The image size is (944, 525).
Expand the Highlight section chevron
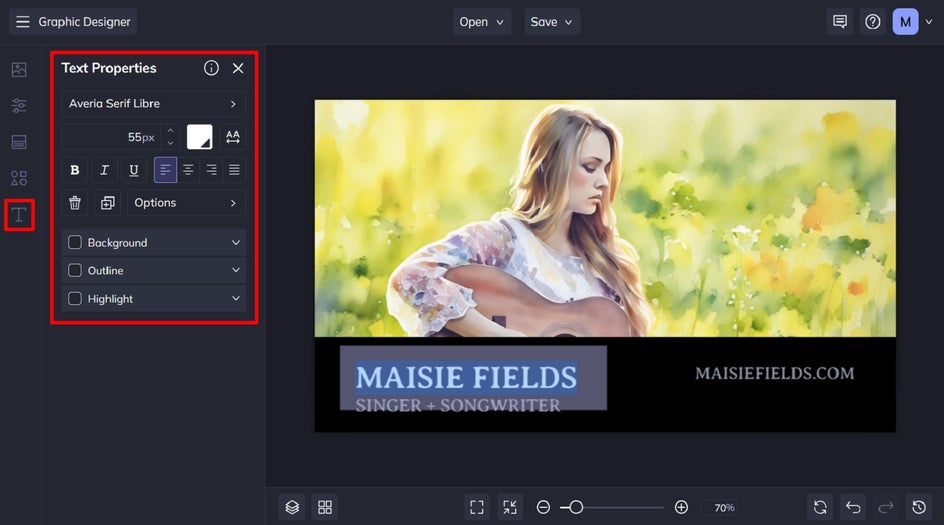(236, 299)
